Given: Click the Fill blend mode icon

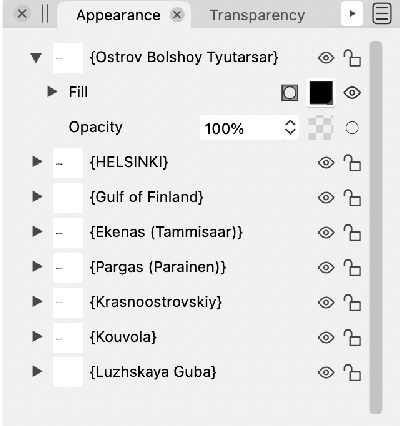Looking at the screenshot, I should click(x=289, y=92).
